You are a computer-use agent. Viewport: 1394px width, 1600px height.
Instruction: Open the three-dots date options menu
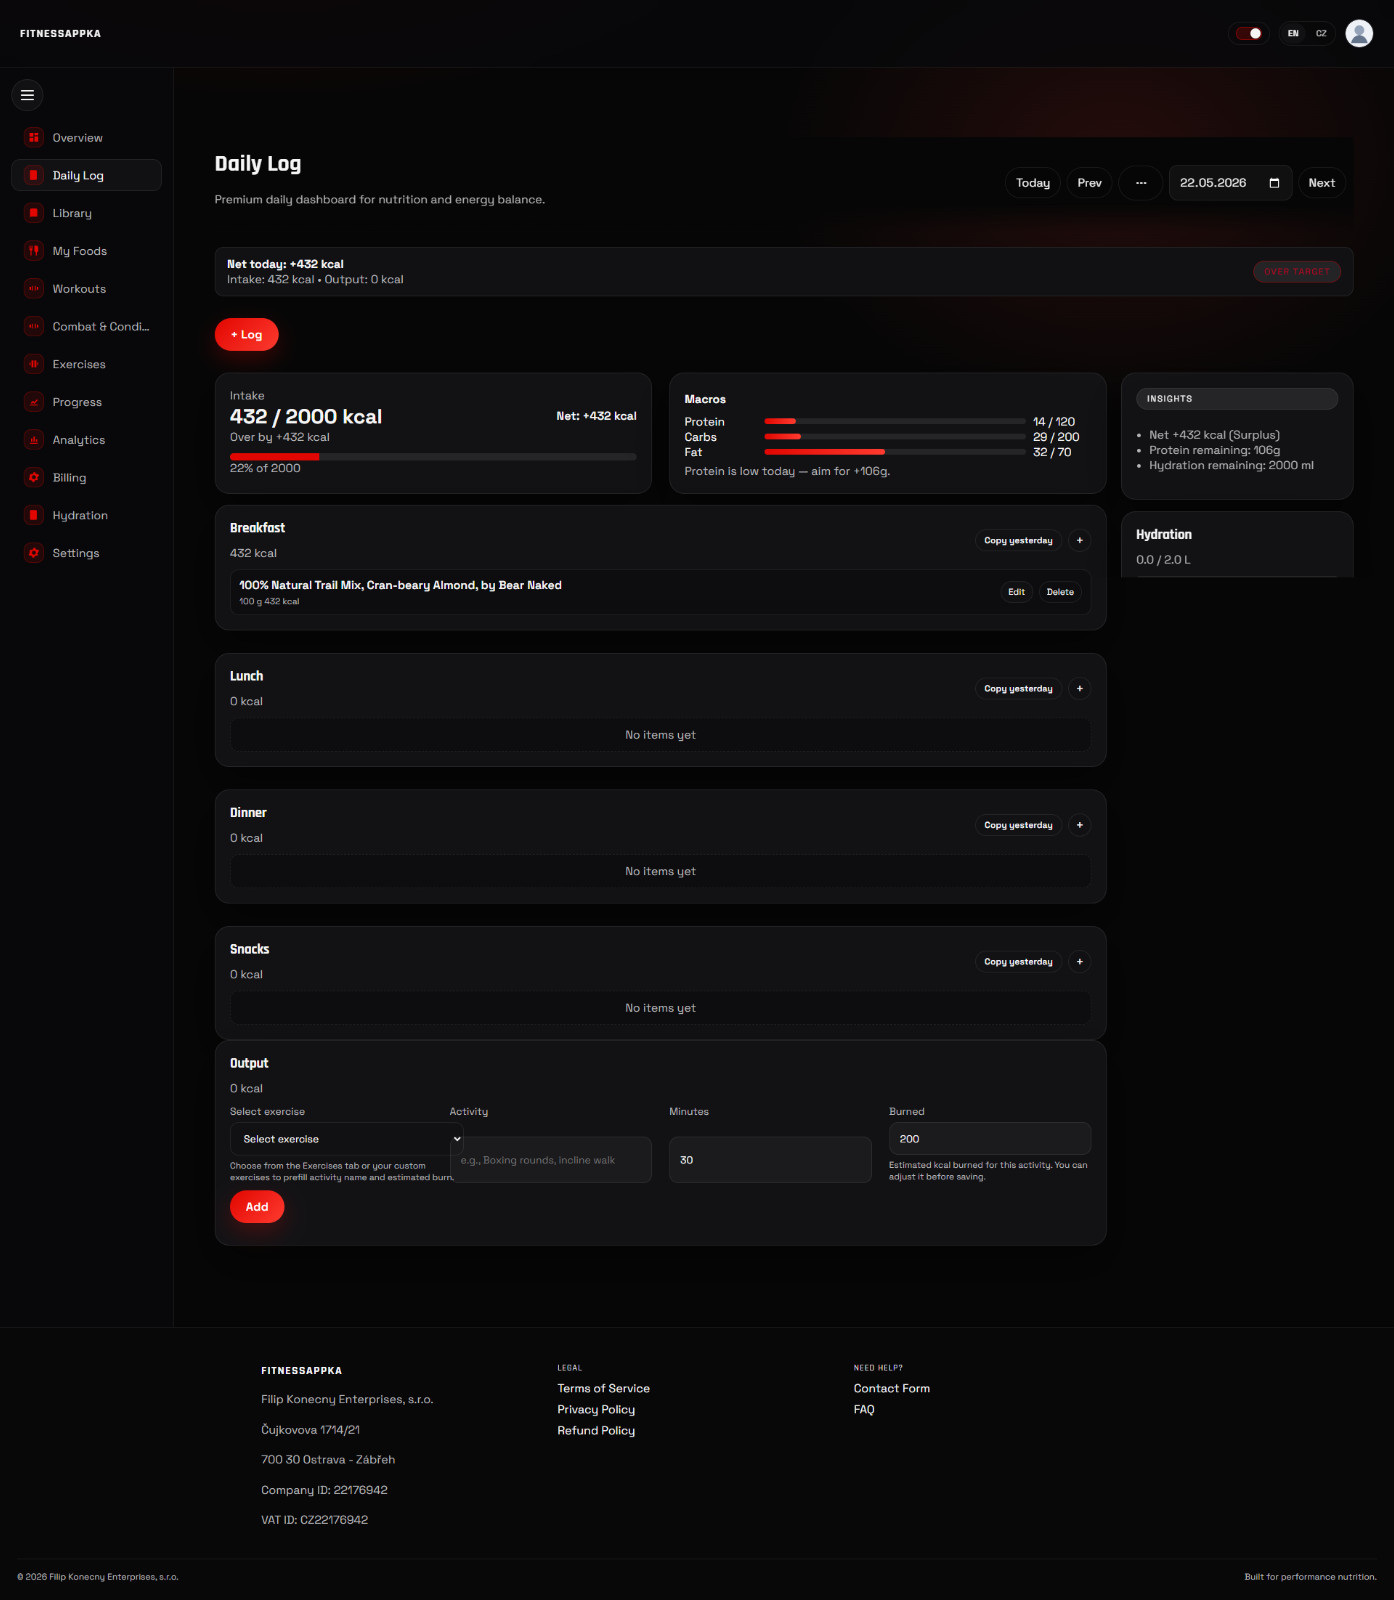tap(1141, 183)
